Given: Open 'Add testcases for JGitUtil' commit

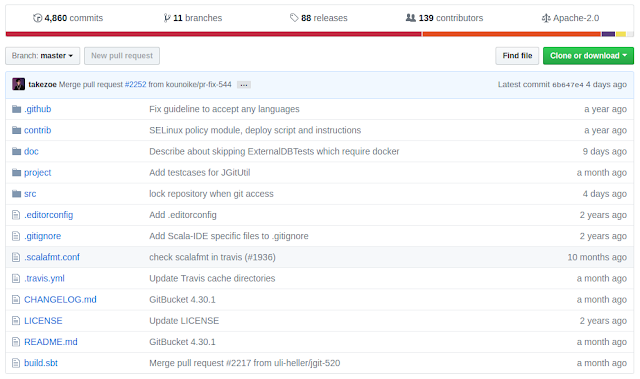Looking at the screenshot, I should coord(200,173).
